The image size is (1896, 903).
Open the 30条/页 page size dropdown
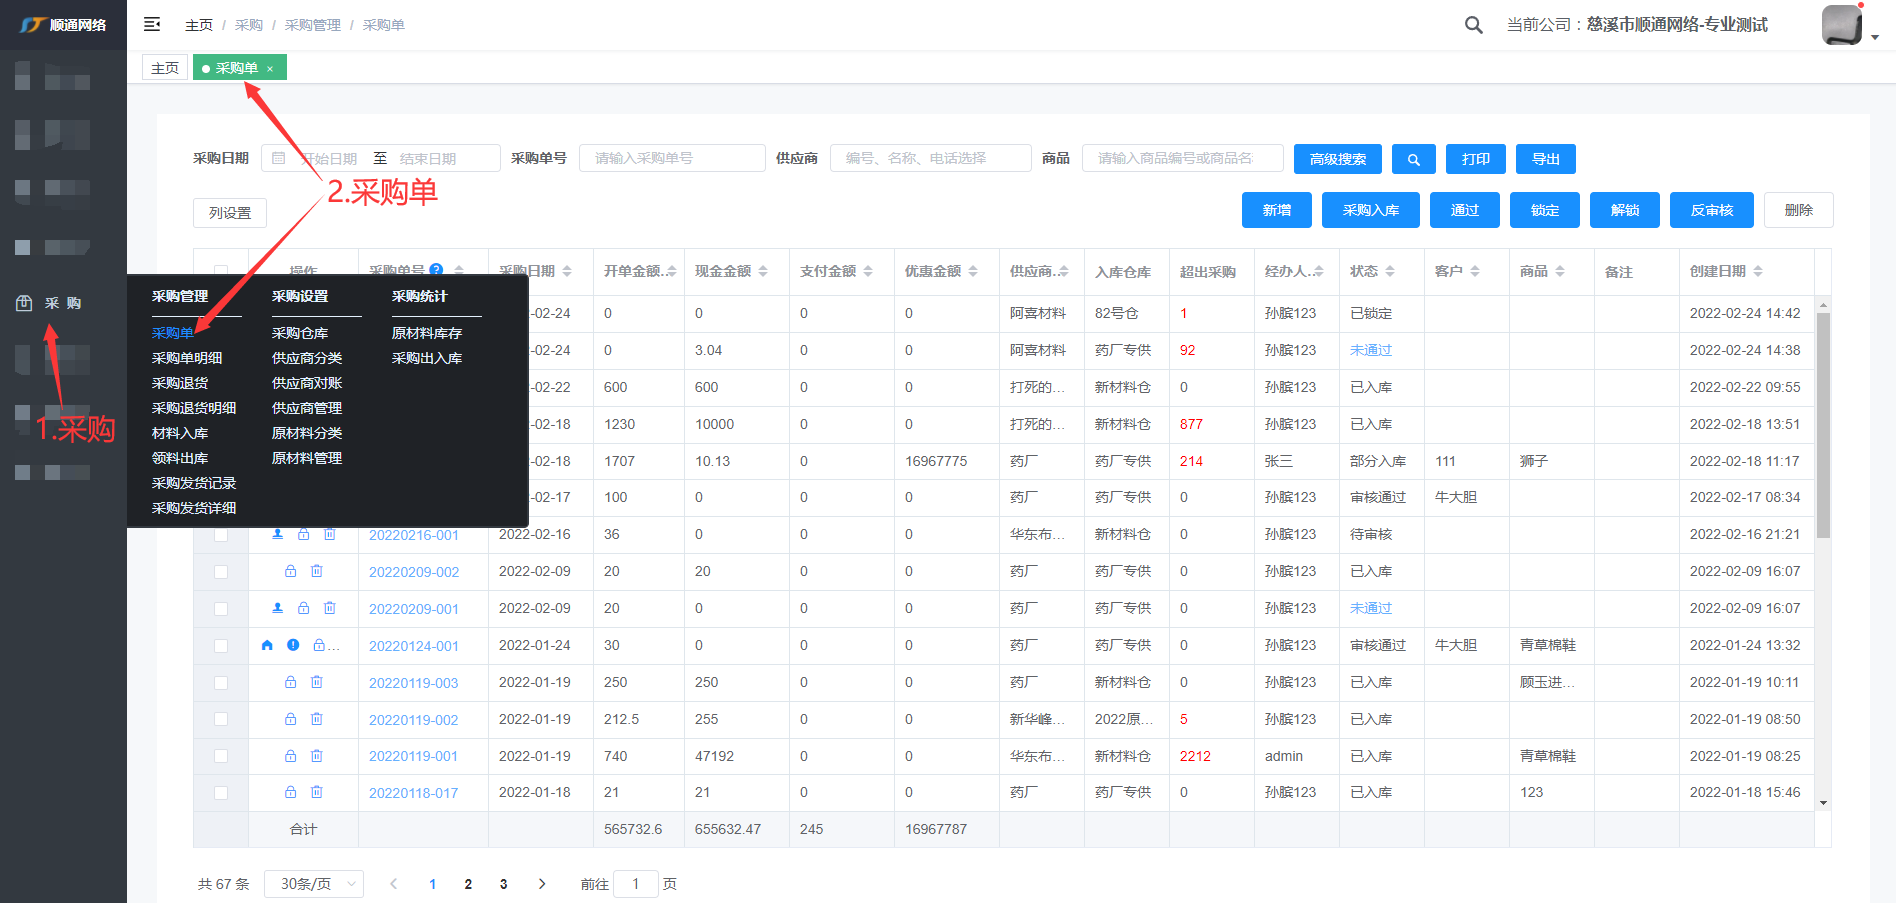[314, 884]
